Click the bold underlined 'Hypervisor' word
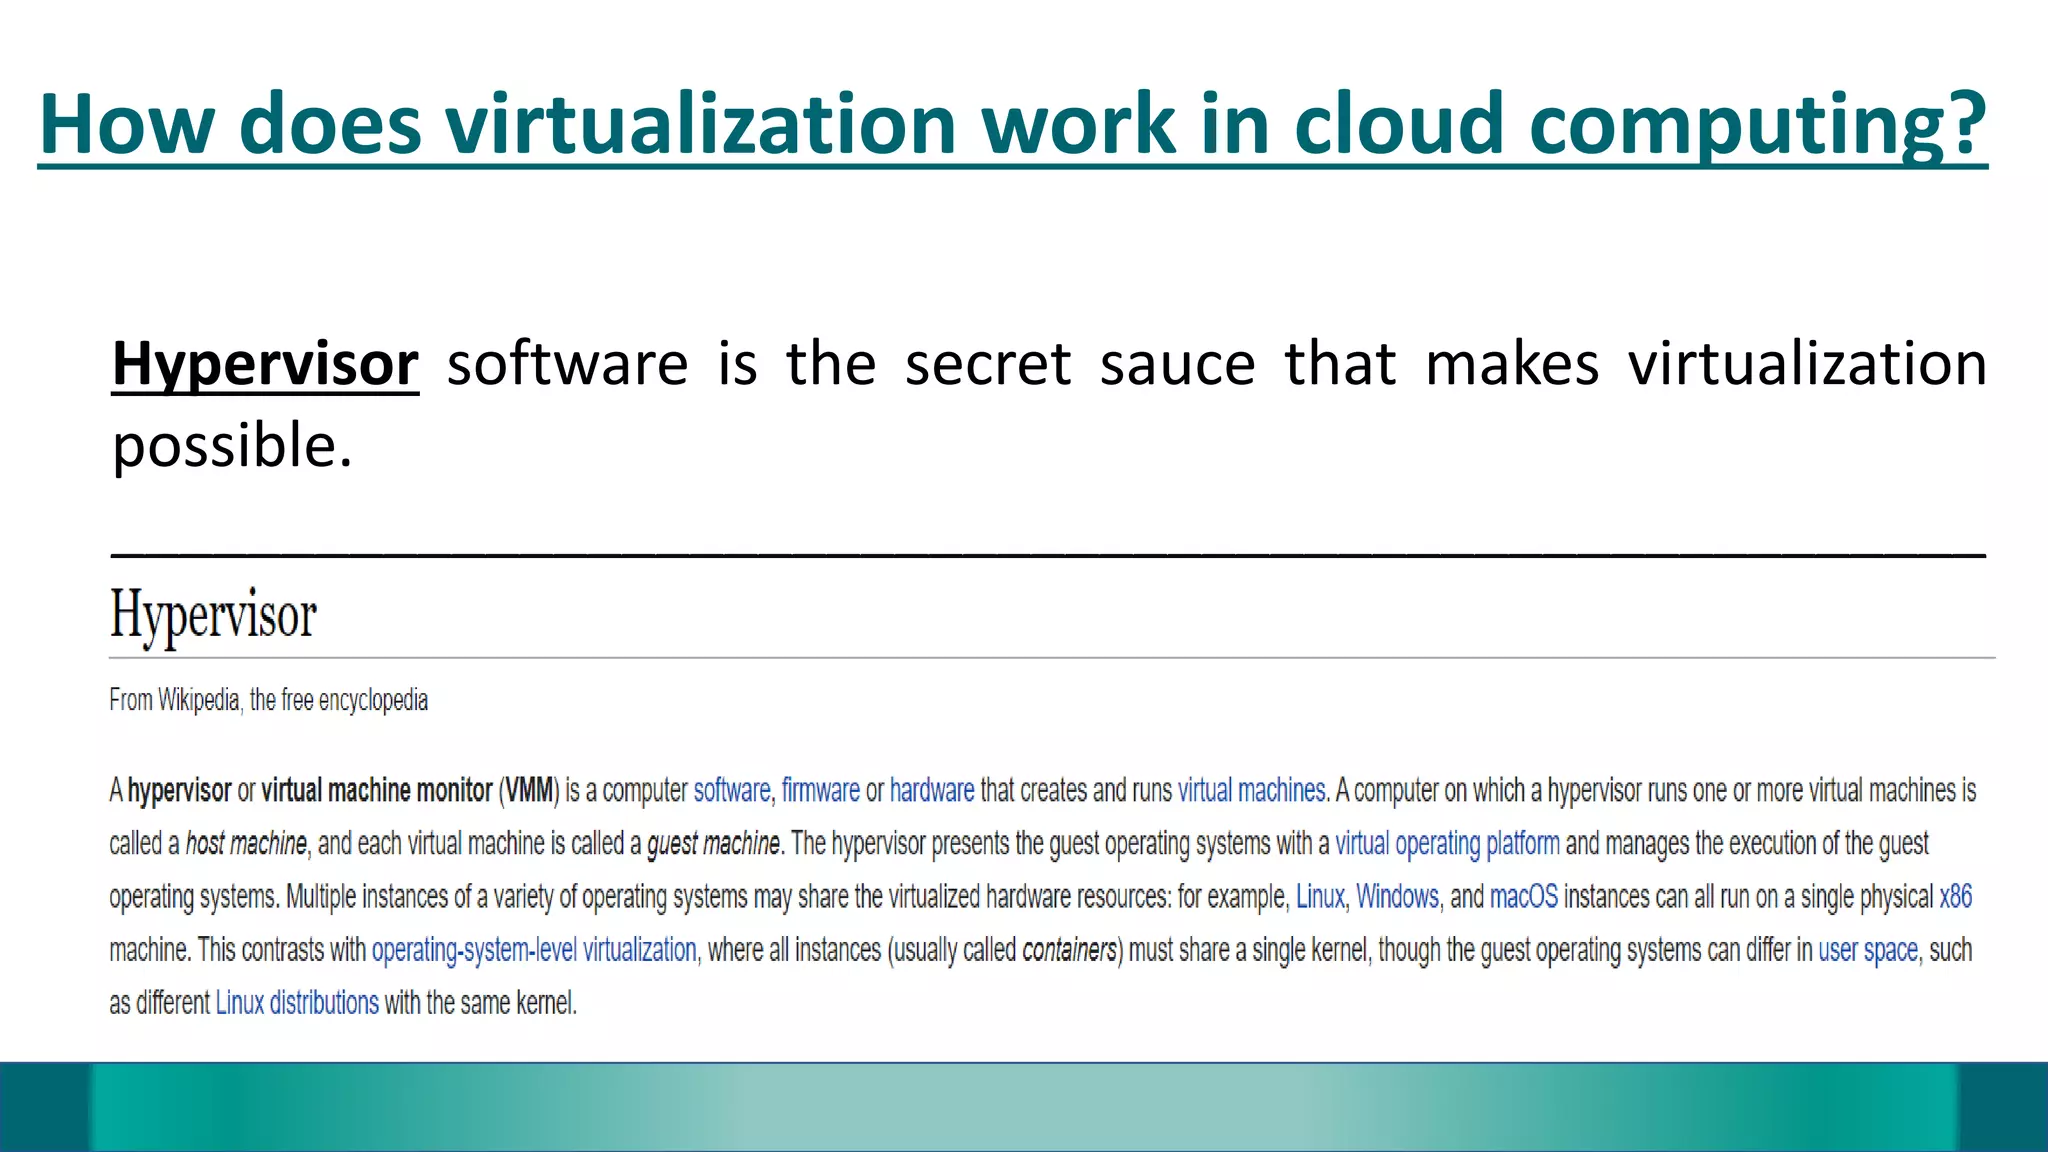This screenshot has width=2048, height=1152. (x=265, y=363)
